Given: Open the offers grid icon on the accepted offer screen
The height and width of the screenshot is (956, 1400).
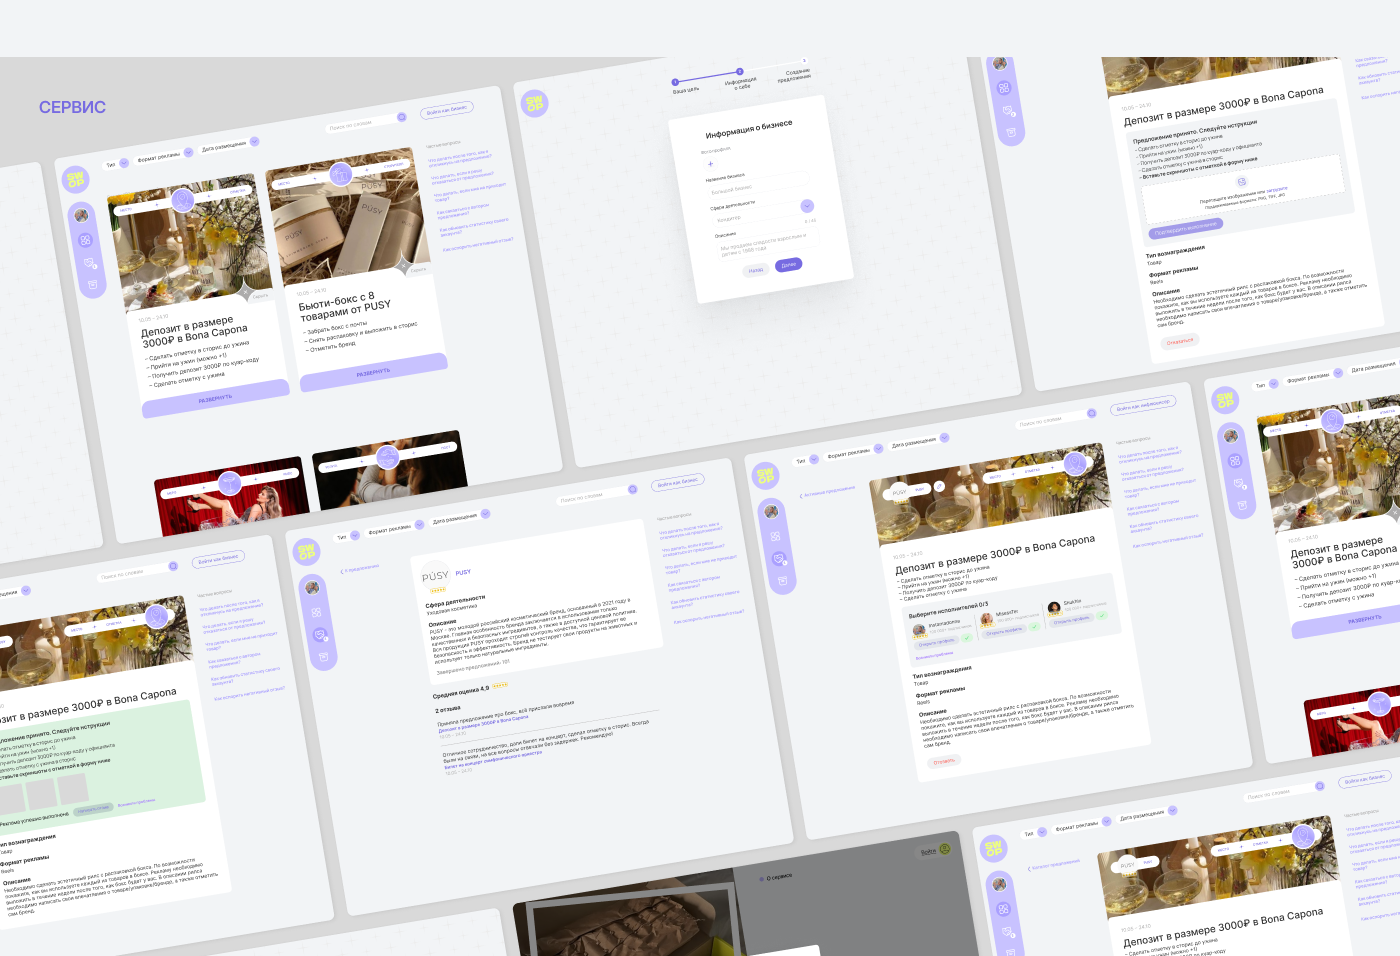Looking at the screenshot, I should point(1004,88).
